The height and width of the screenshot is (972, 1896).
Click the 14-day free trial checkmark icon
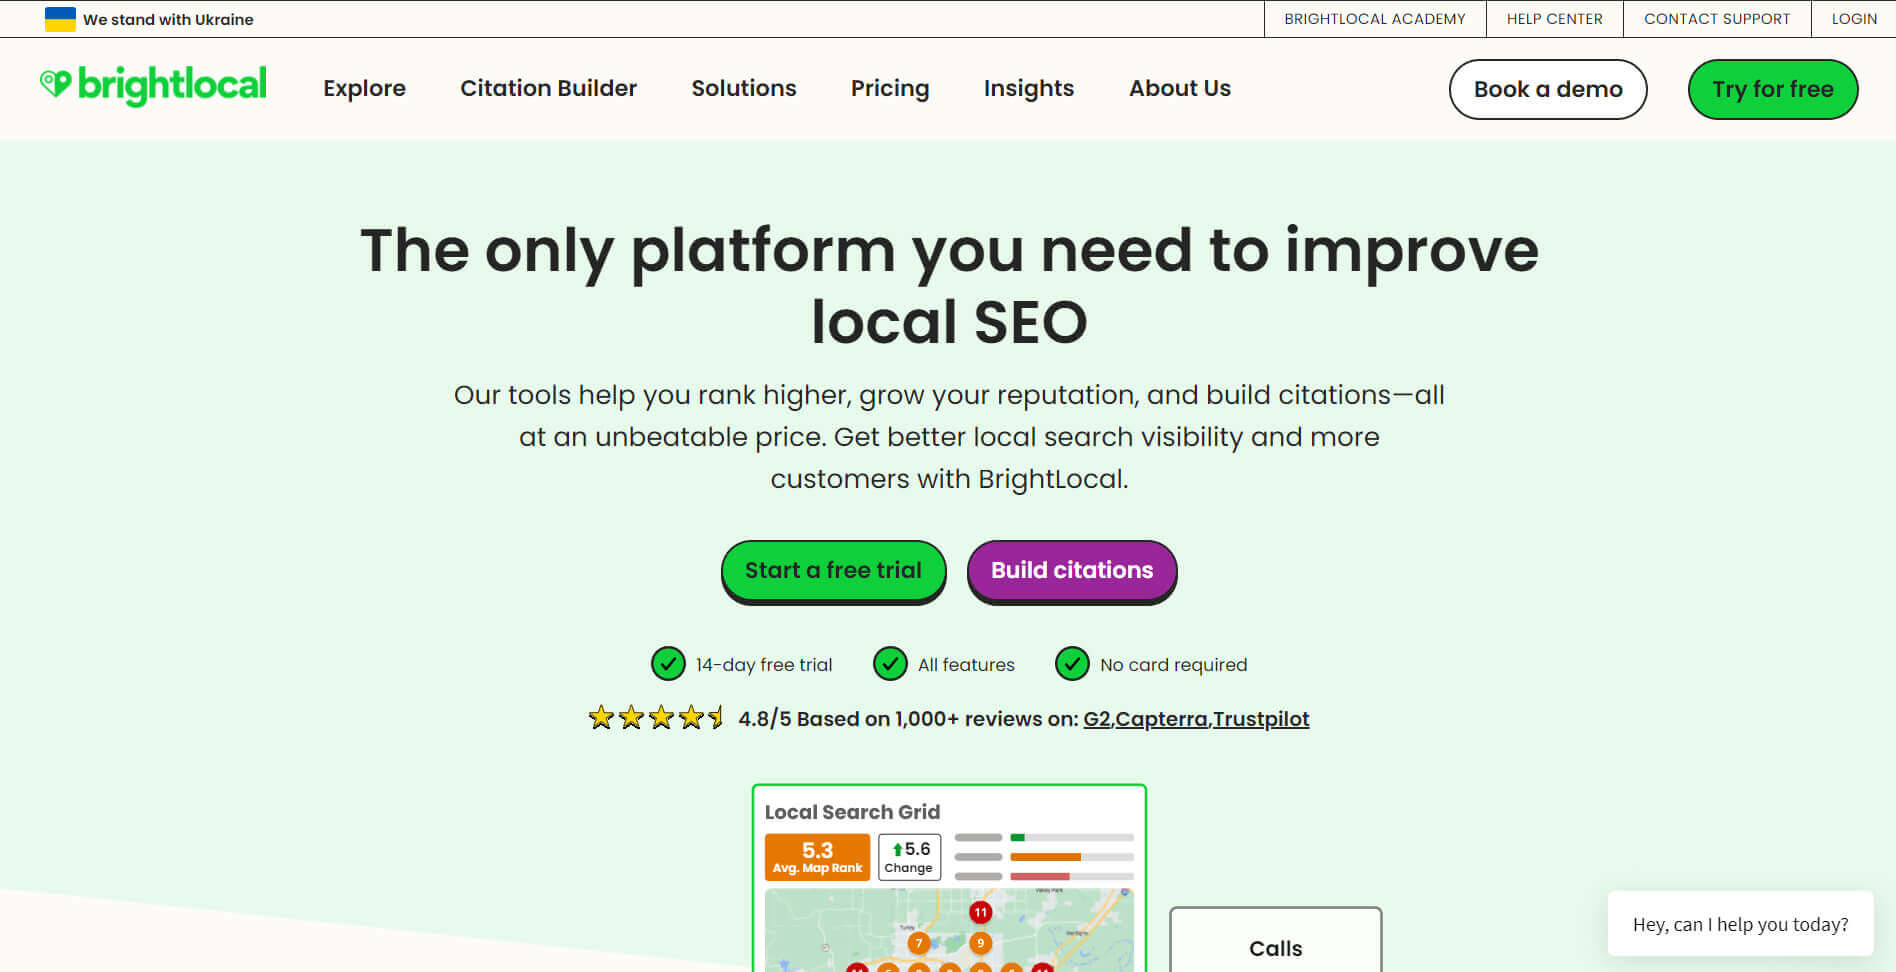(x=668, y=663)
